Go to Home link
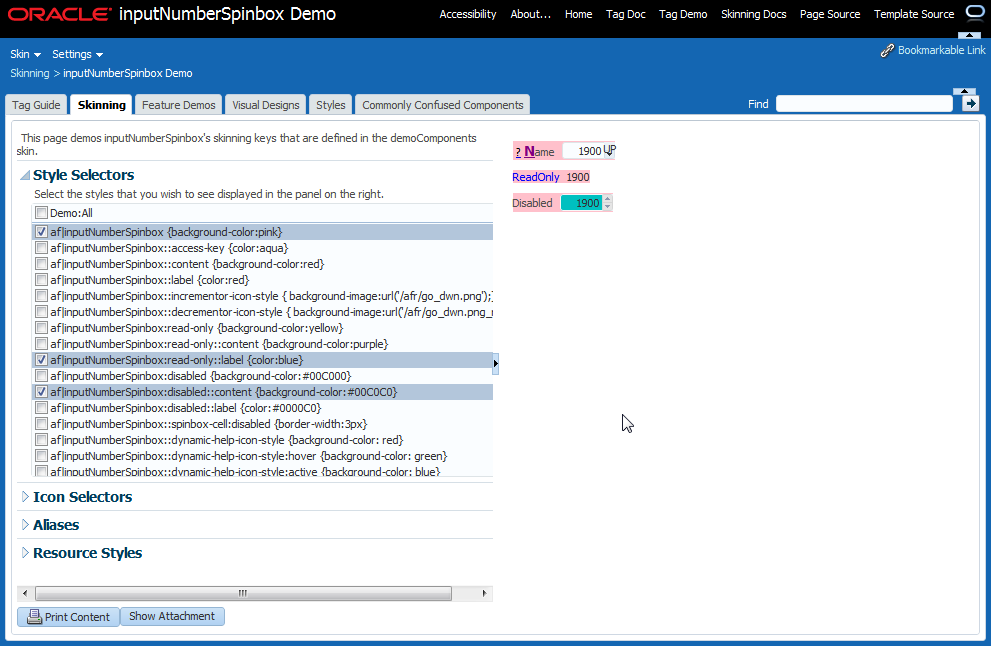The height and width of the screenshot is (646, 991). click(x=578, y=14)
